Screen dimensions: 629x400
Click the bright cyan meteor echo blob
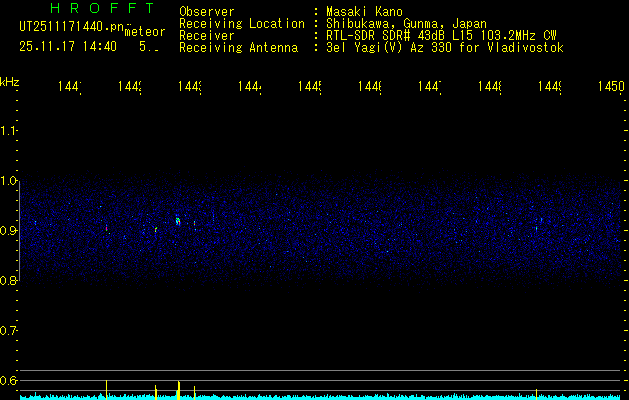(x=178, y=220)
